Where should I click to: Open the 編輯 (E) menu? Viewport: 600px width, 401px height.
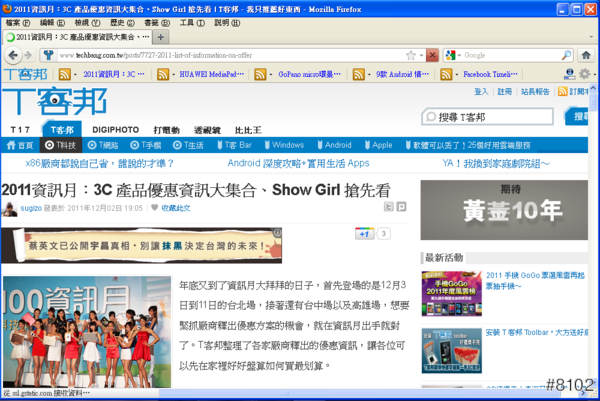coord(52,23)
